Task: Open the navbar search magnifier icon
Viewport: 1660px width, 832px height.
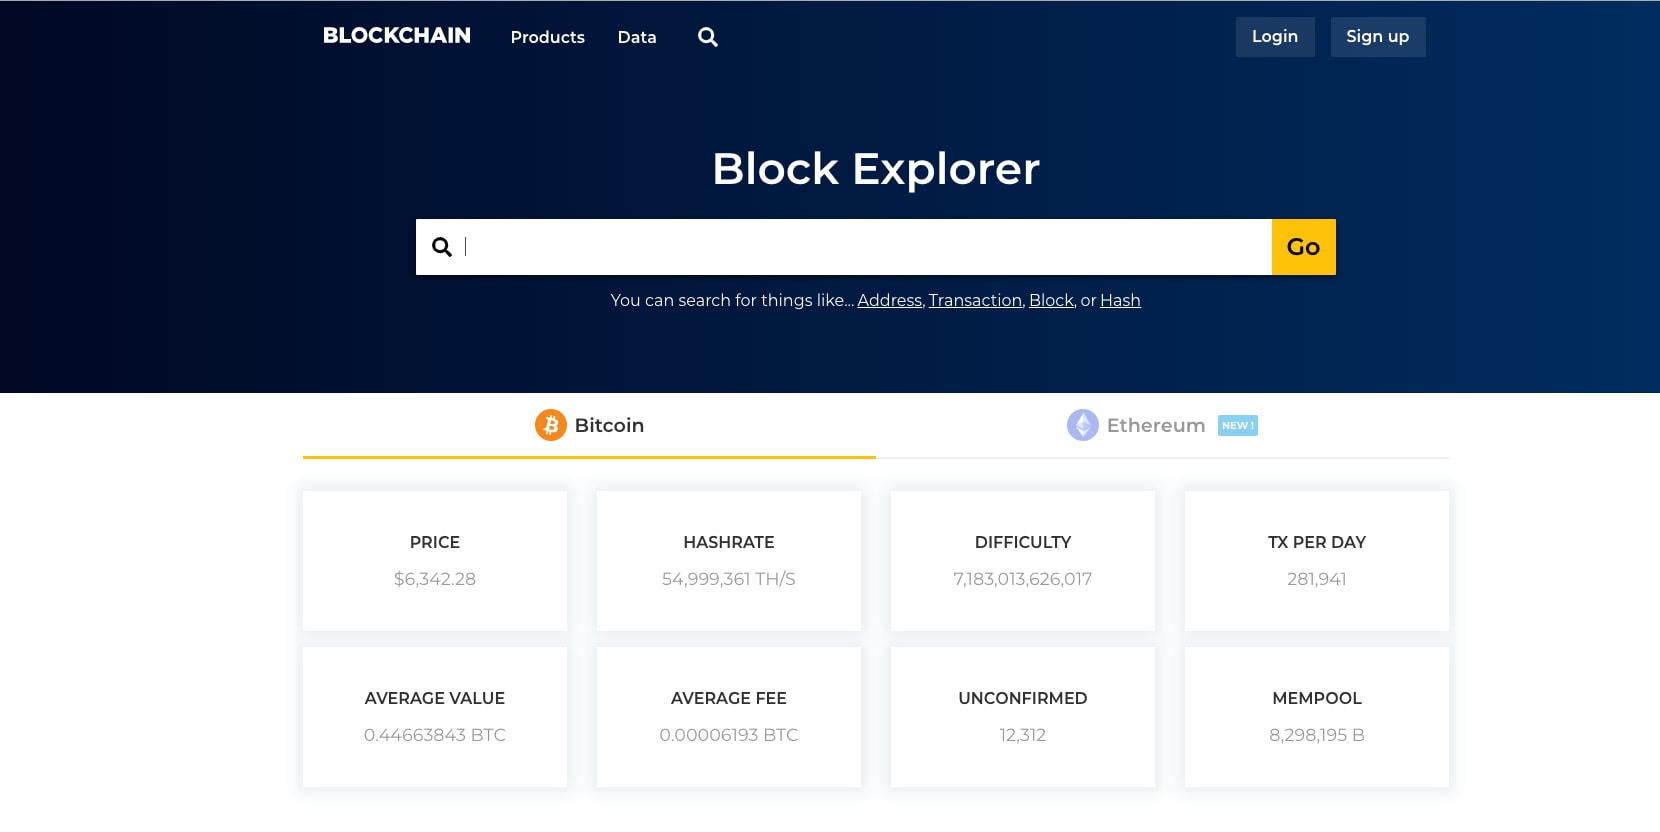Action: (708, 37)
